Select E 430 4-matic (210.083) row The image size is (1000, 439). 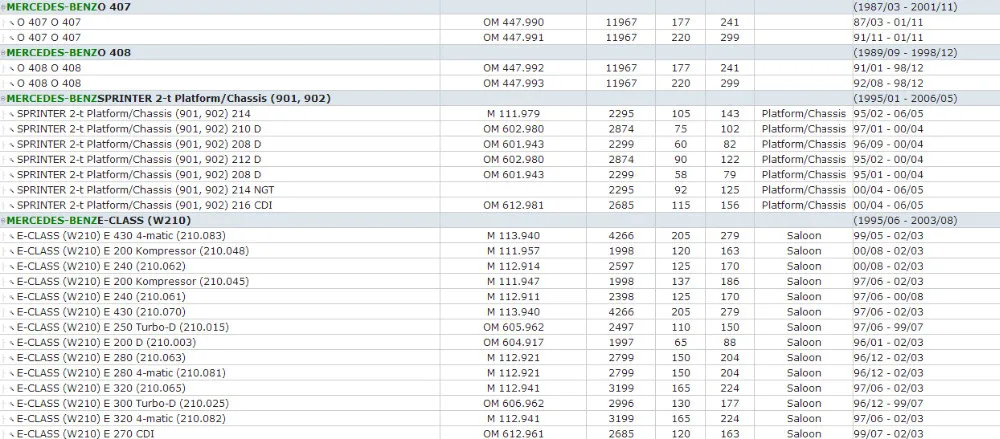click(x=500, y=235)
